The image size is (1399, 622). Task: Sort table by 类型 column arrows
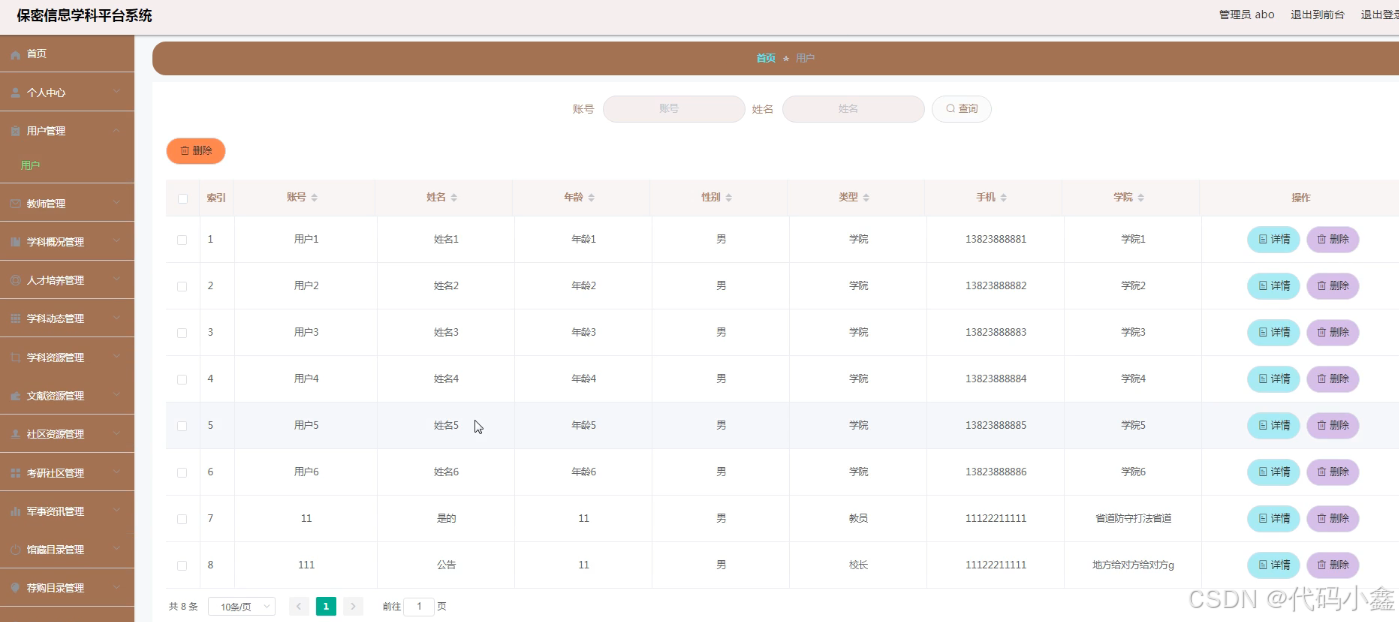866,198
